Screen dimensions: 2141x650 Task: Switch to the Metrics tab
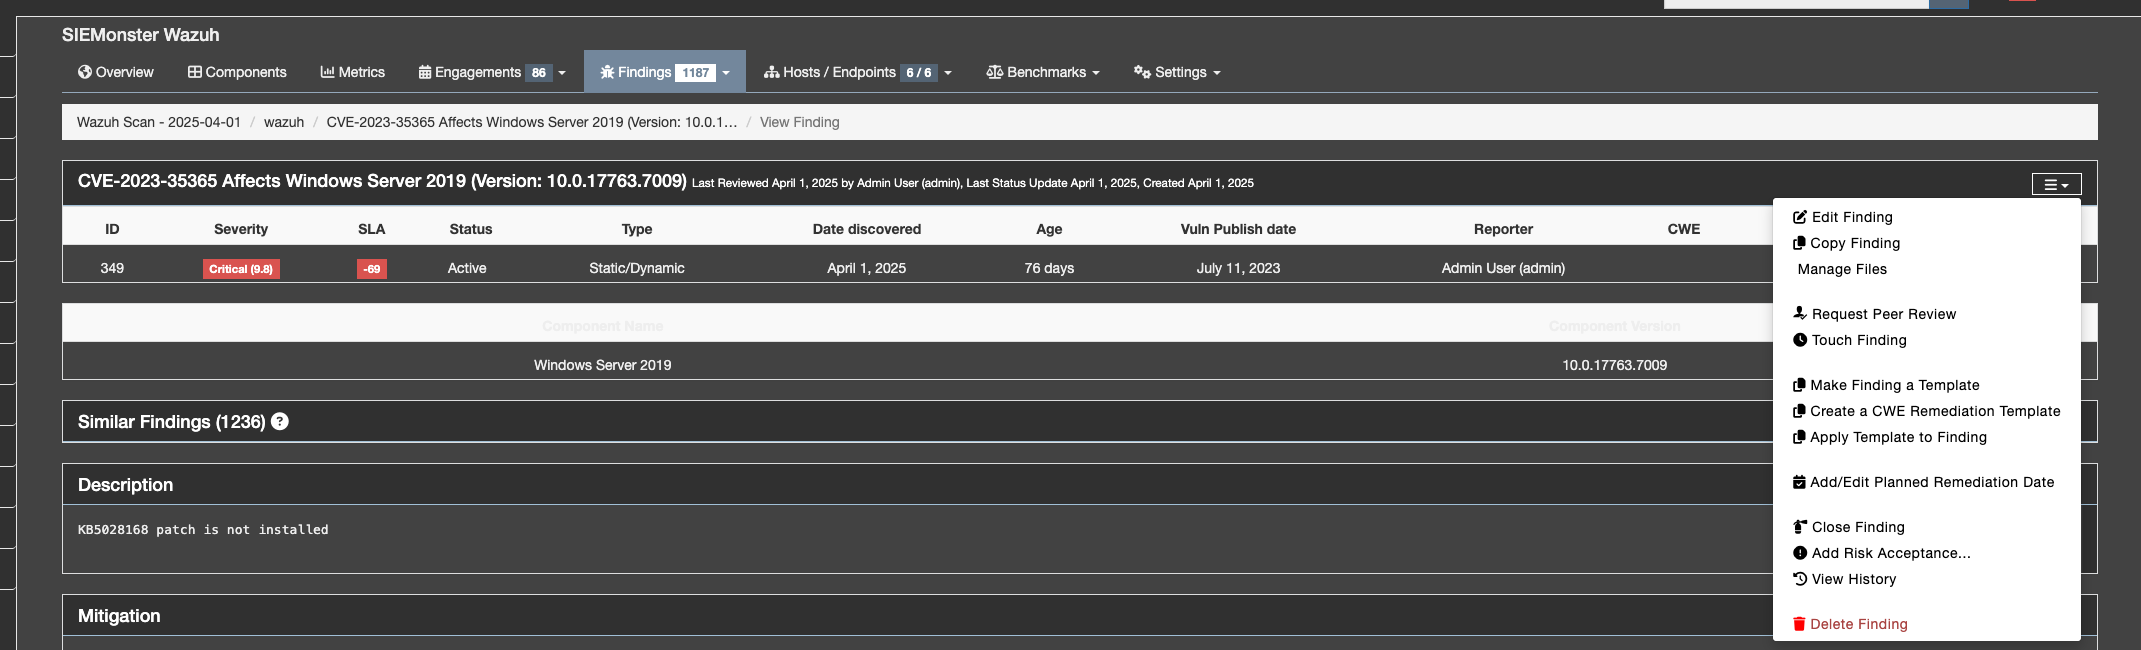[x=352, y=72]
